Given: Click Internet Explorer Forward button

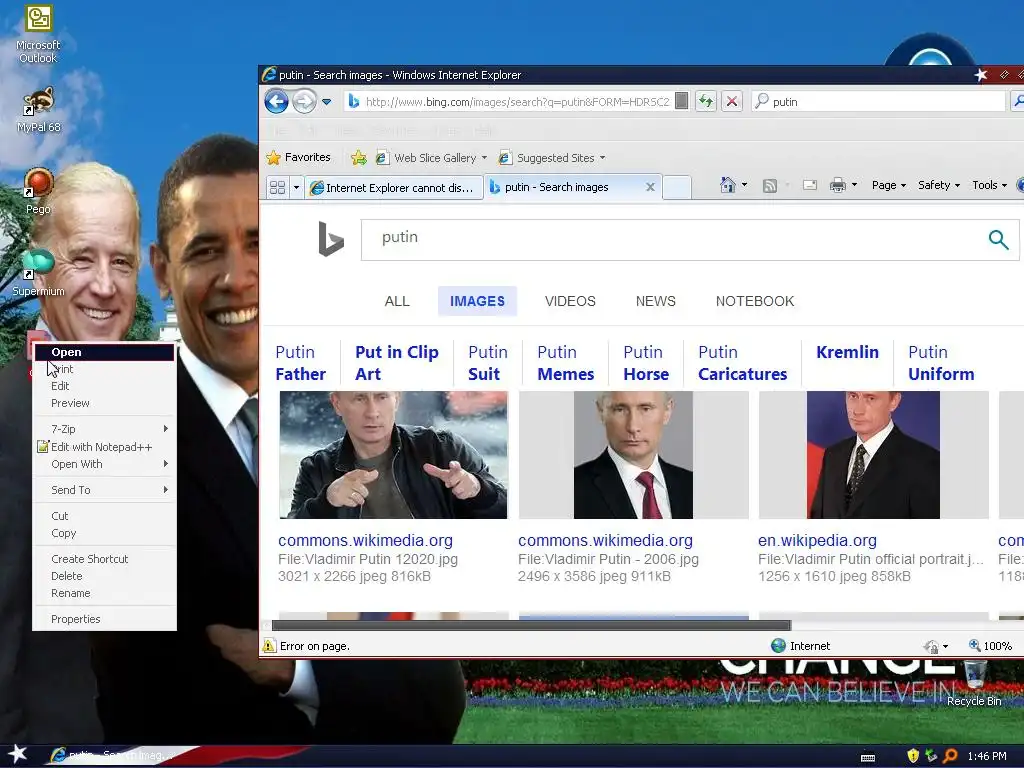Looking at the screenshot, I should (x=304, y=101).
